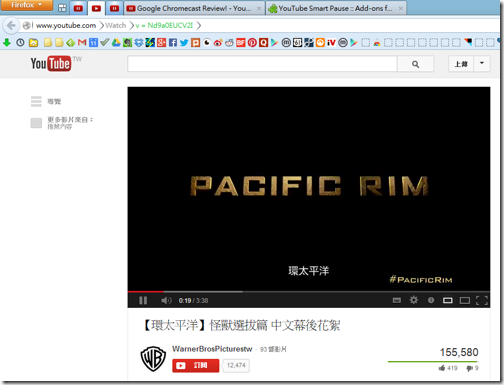
Task: Open the Twitter bird bookmark icon
Action: point(184,42)
